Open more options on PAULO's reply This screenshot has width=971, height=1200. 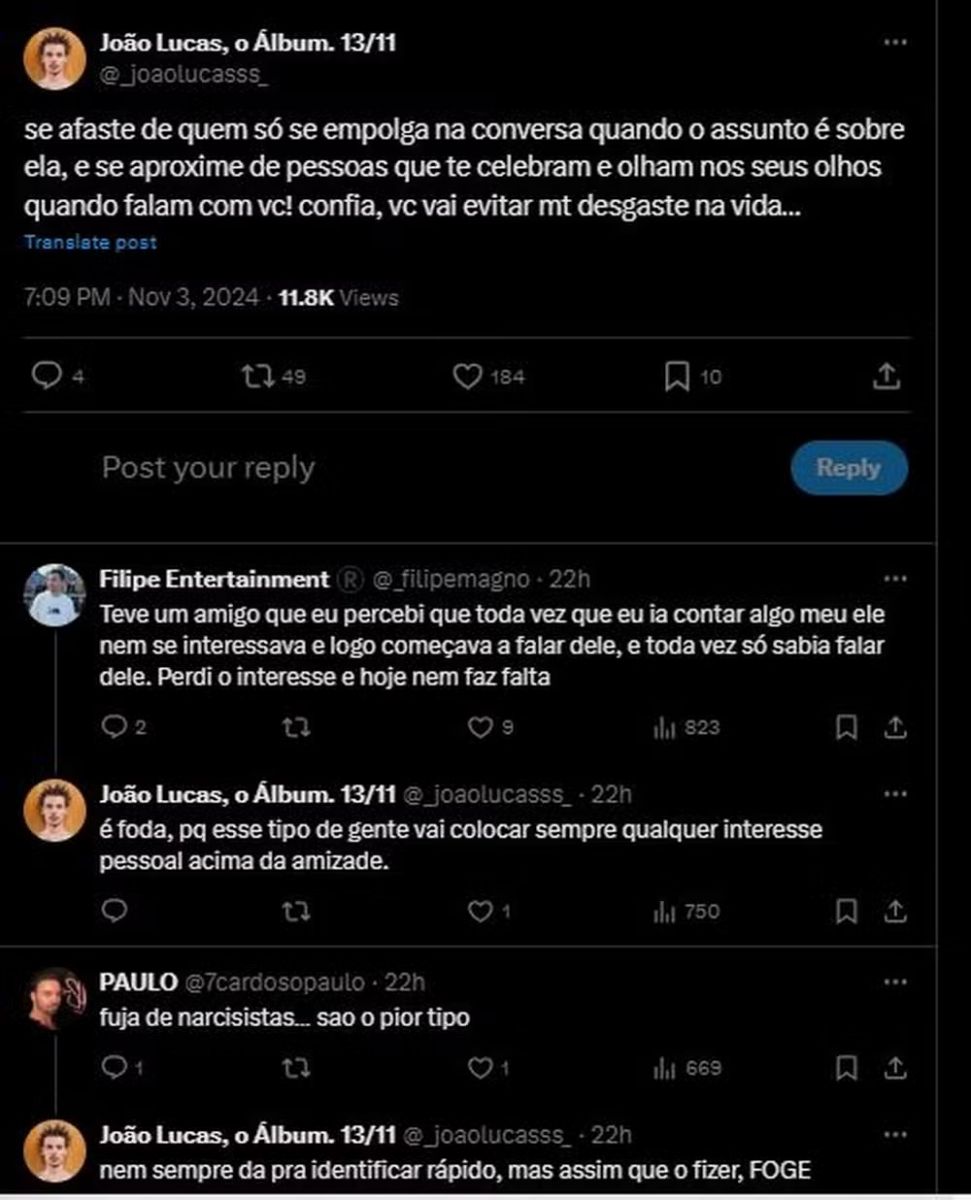[x=897, y=982]
